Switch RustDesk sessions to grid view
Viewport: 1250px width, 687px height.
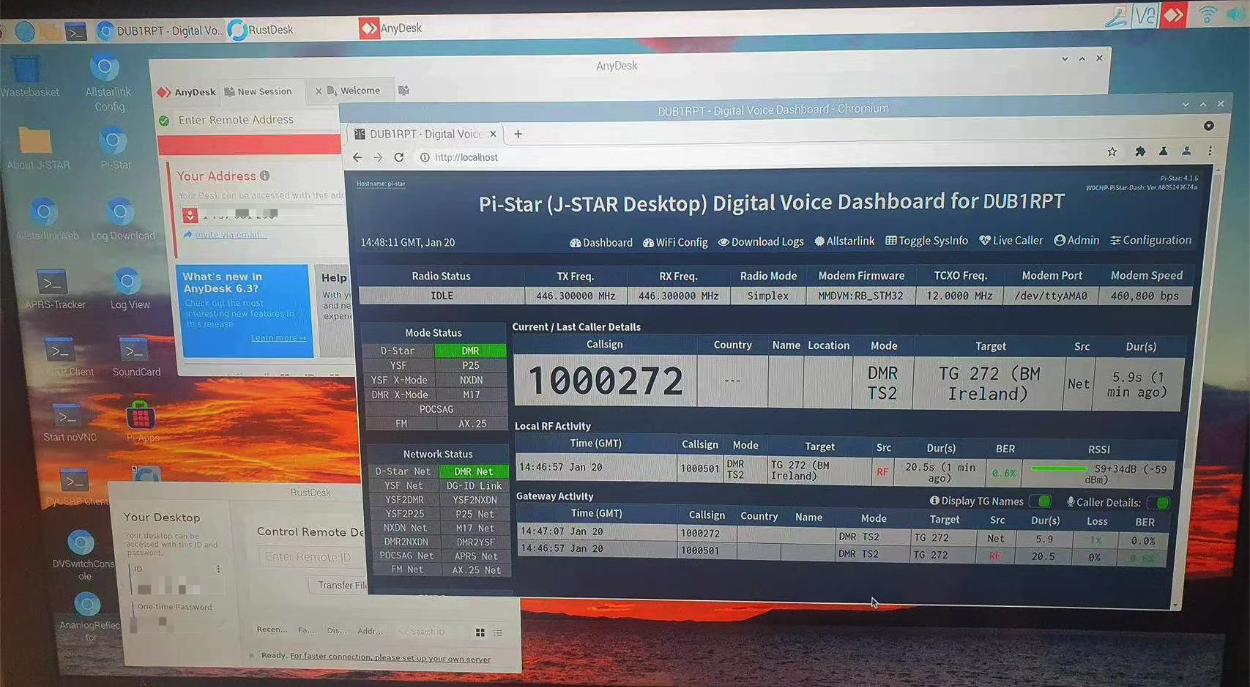[480, 632]
